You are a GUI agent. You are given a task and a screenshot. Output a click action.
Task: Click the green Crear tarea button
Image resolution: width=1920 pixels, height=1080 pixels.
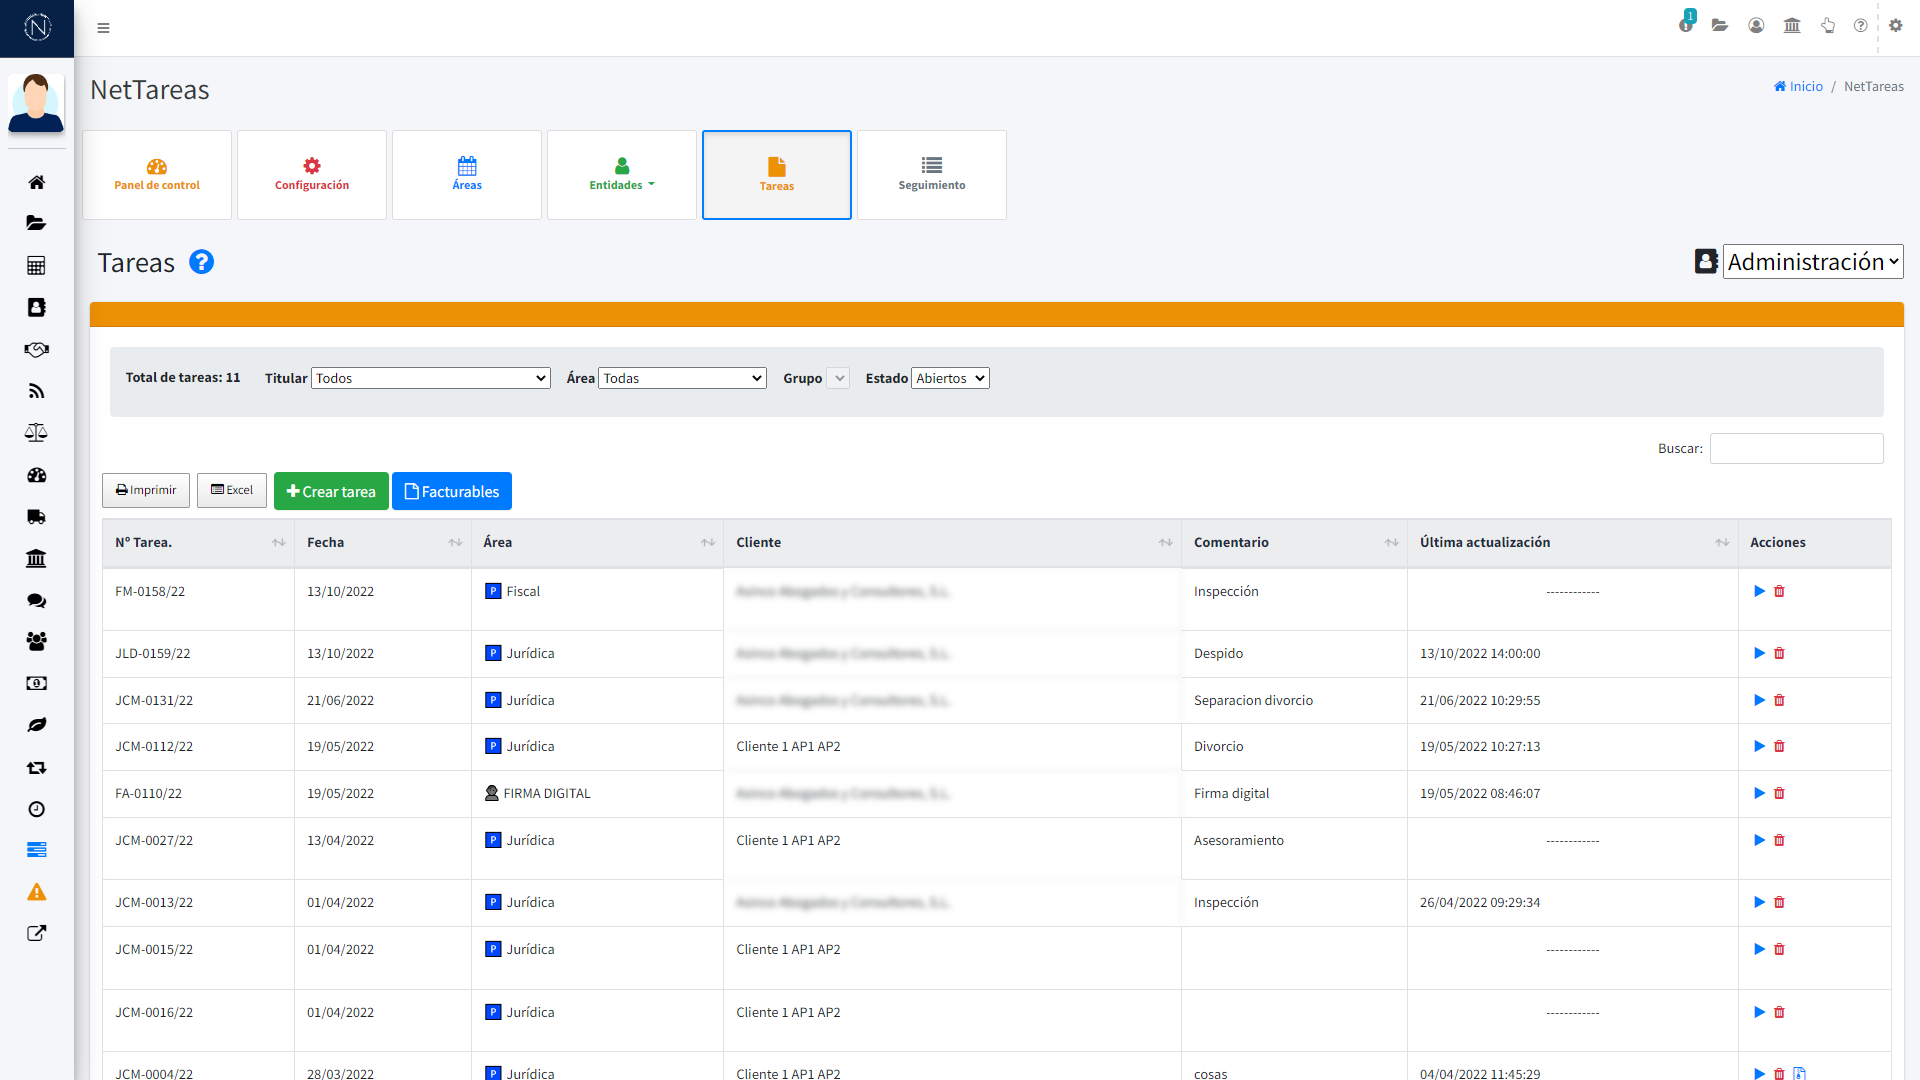[x=331, y=491]
